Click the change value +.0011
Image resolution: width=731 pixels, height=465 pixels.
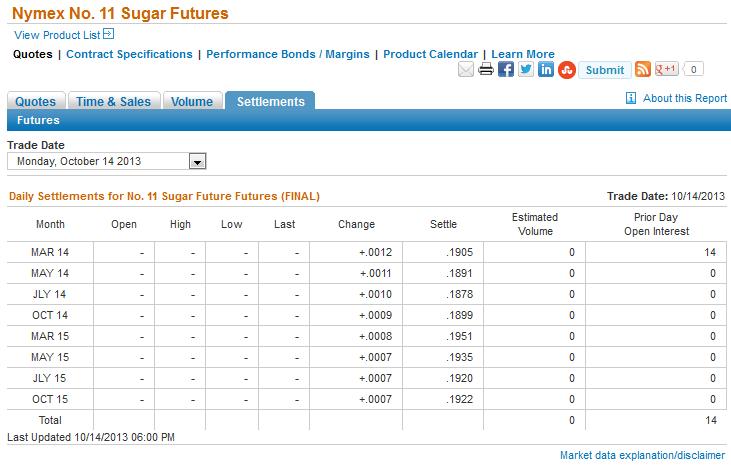click(375, 273)
